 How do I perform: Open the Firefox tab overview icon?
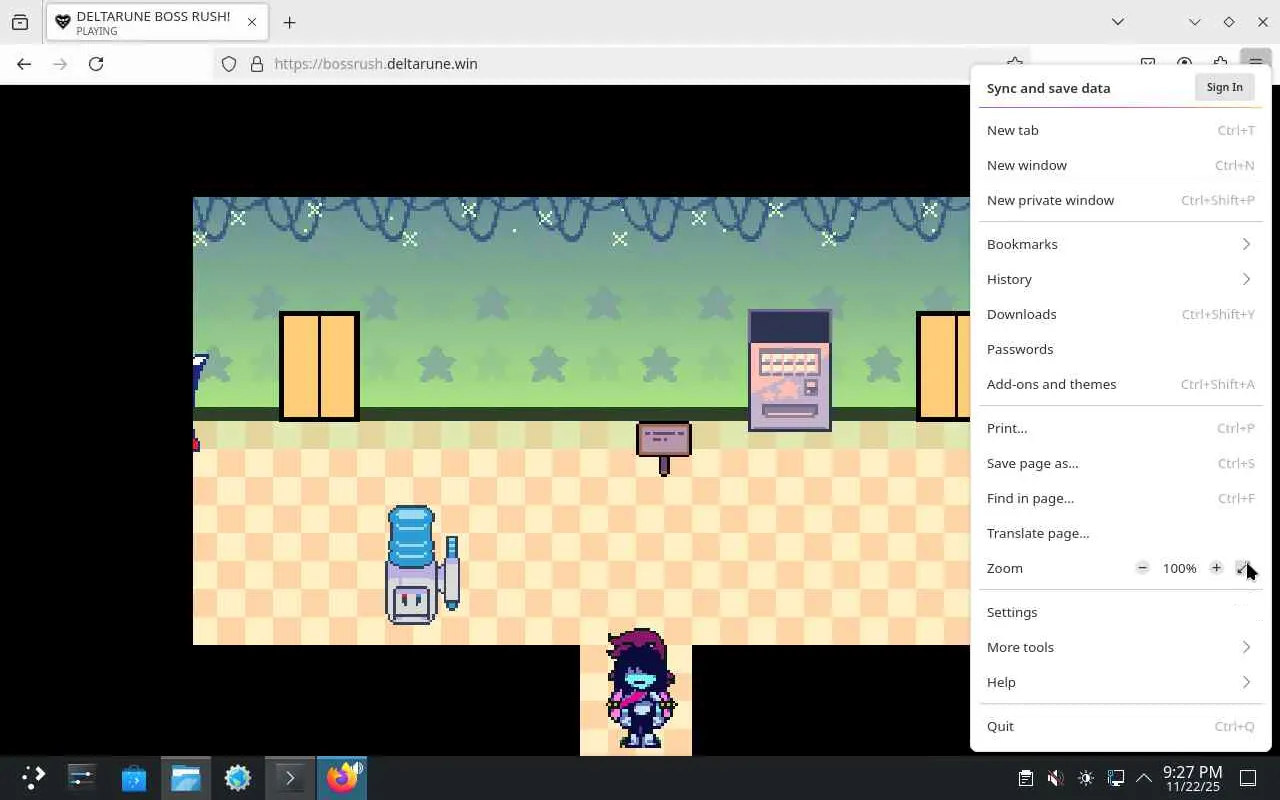click(x=20, y=22)
